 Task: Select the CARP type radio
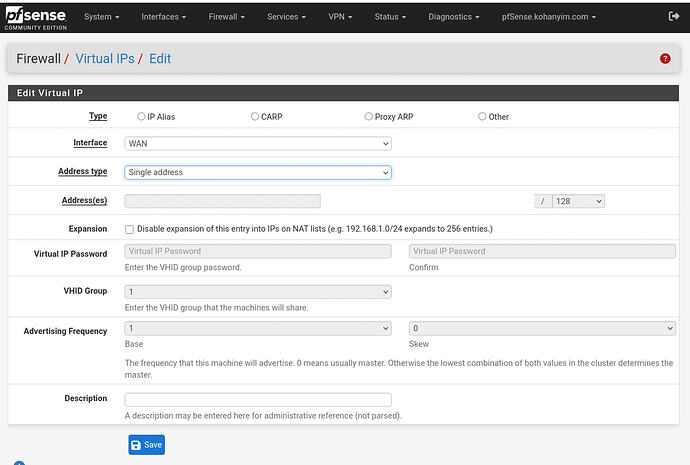[x=255, y=117]
